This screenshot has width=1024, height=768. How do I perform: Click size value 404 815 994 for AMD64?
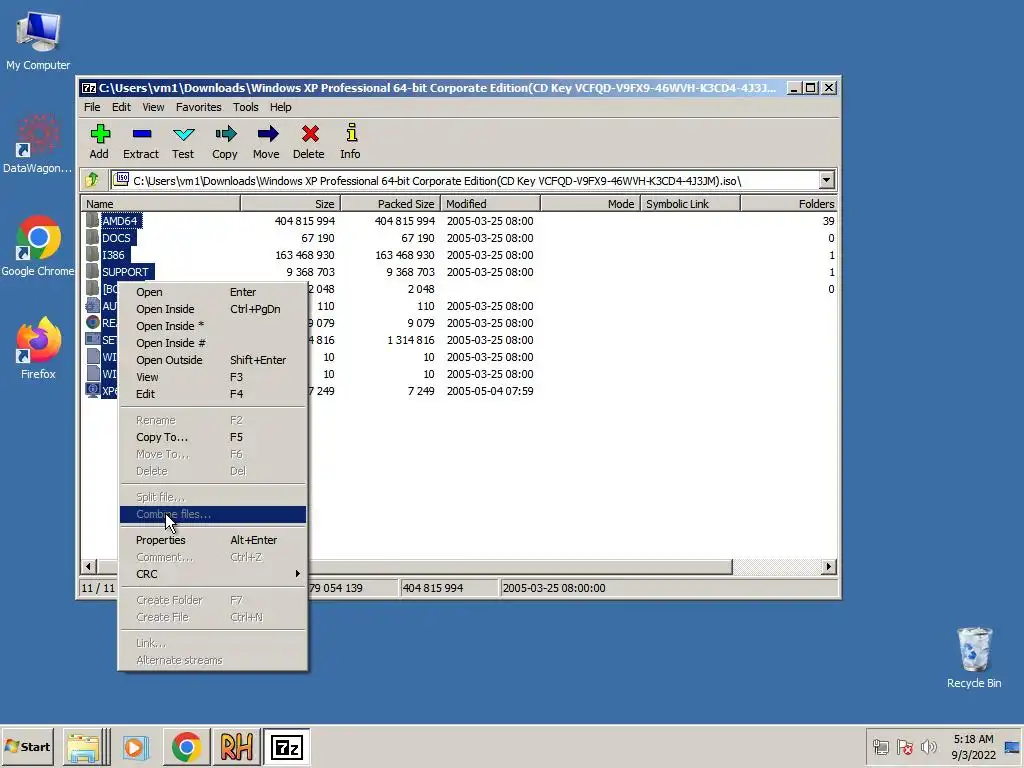coord(304,221)
